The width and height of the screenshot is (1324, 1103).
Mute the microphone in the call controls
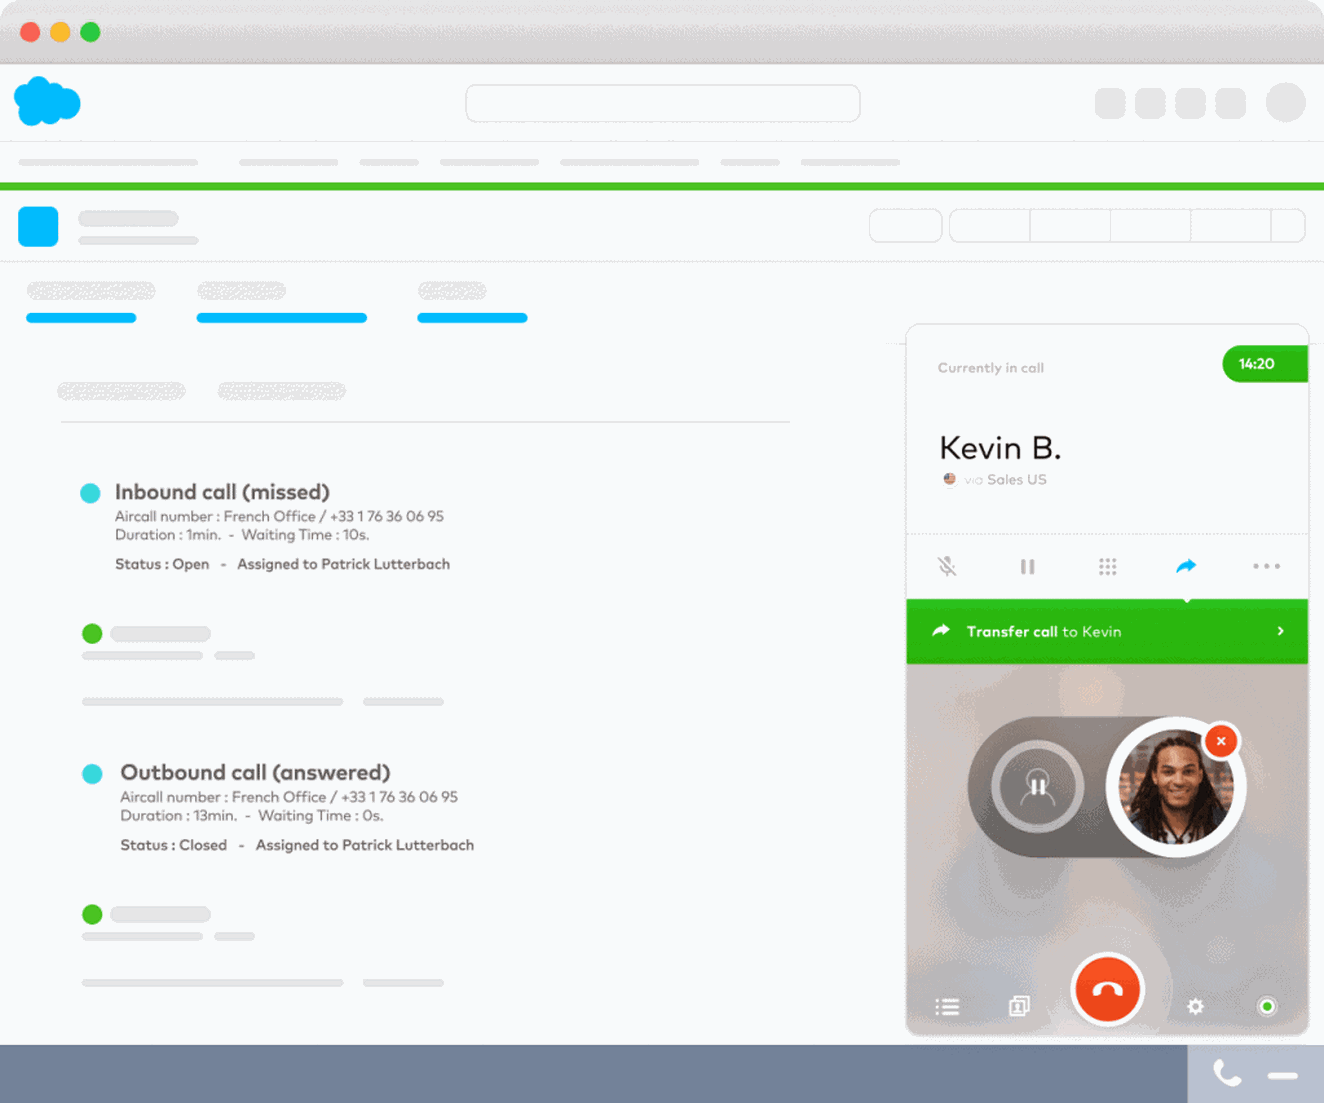point(947,566)
